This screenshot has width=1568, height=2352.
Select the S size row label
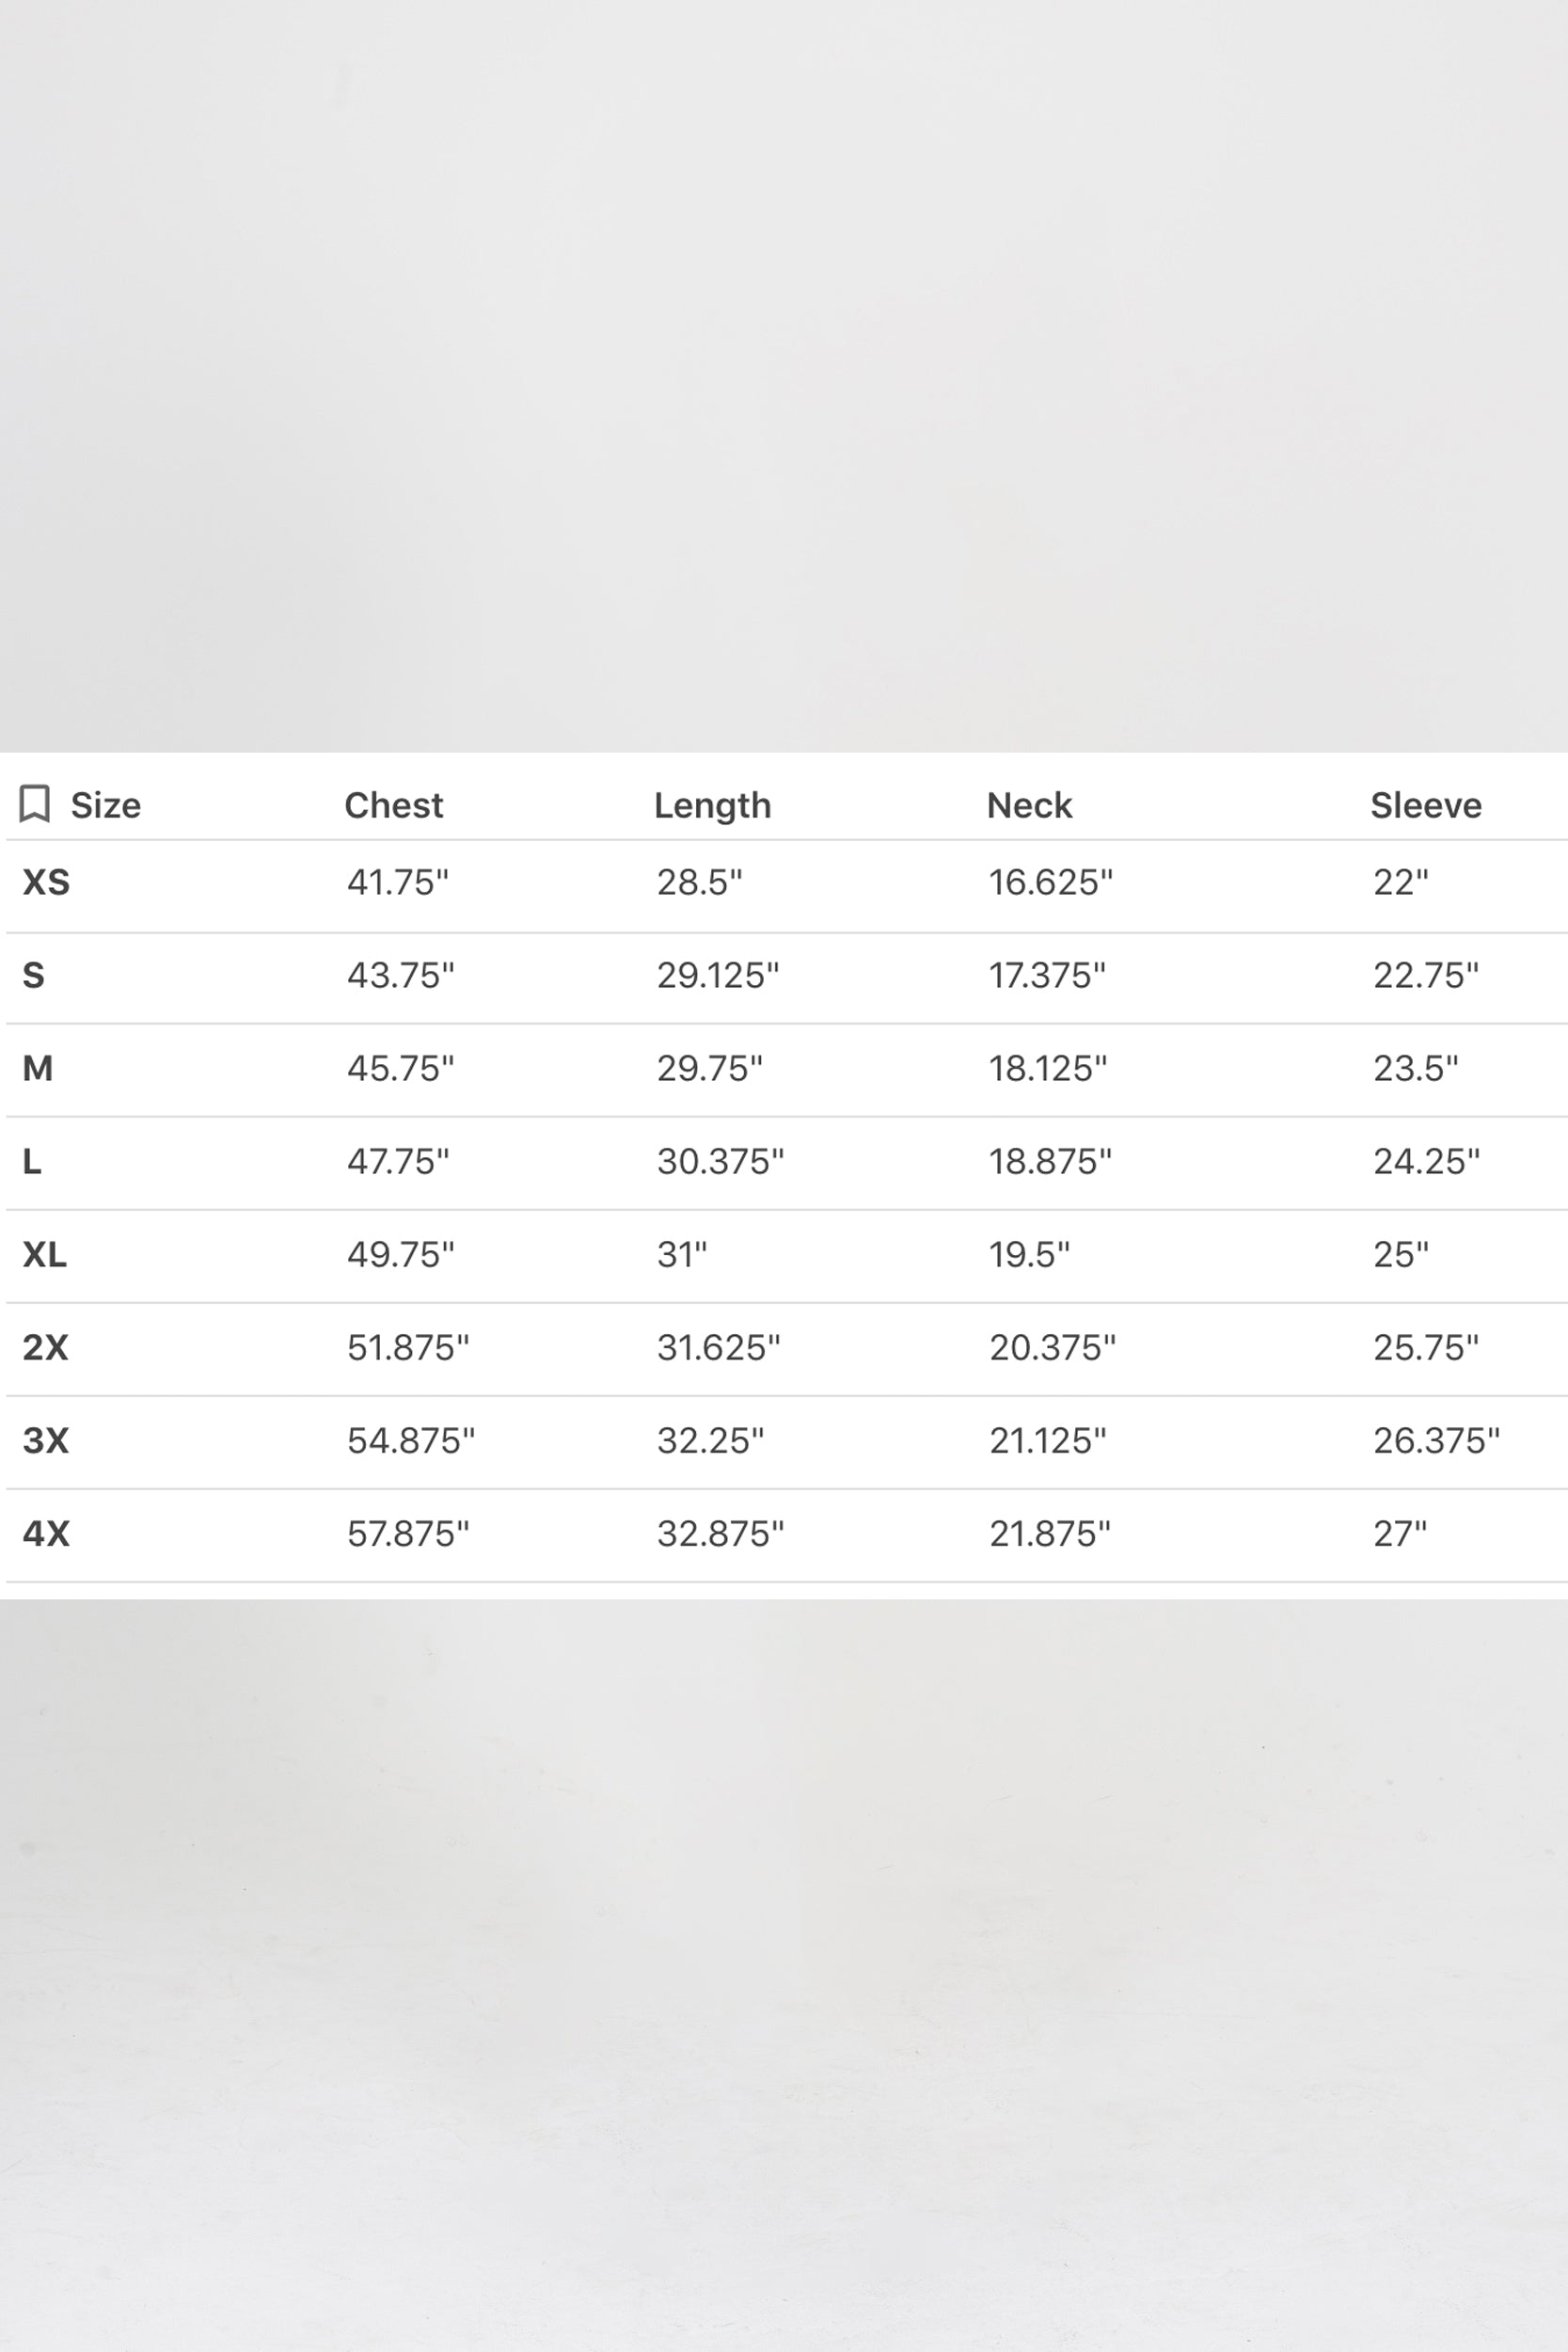click(33, 975)
